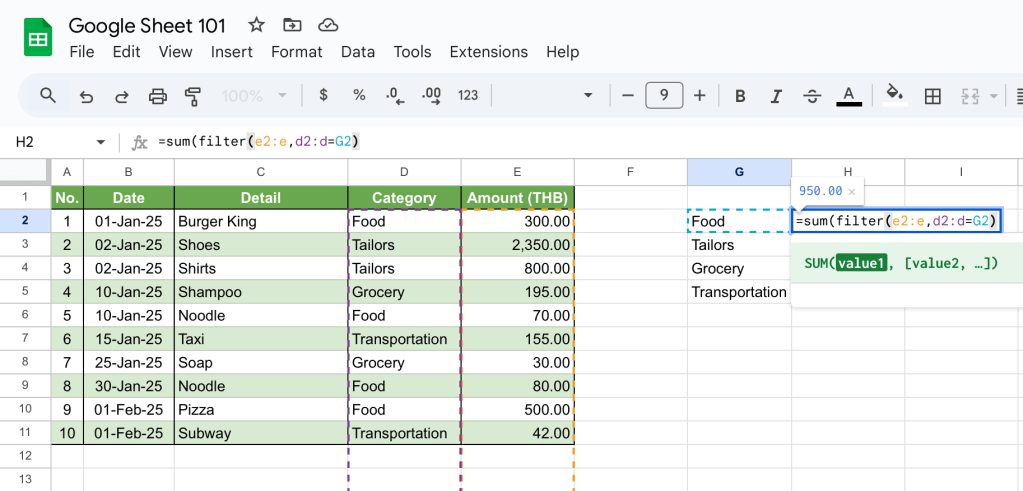Increase decimal places
This screenshot has height=491, width=1023.
tap(432, 96)
